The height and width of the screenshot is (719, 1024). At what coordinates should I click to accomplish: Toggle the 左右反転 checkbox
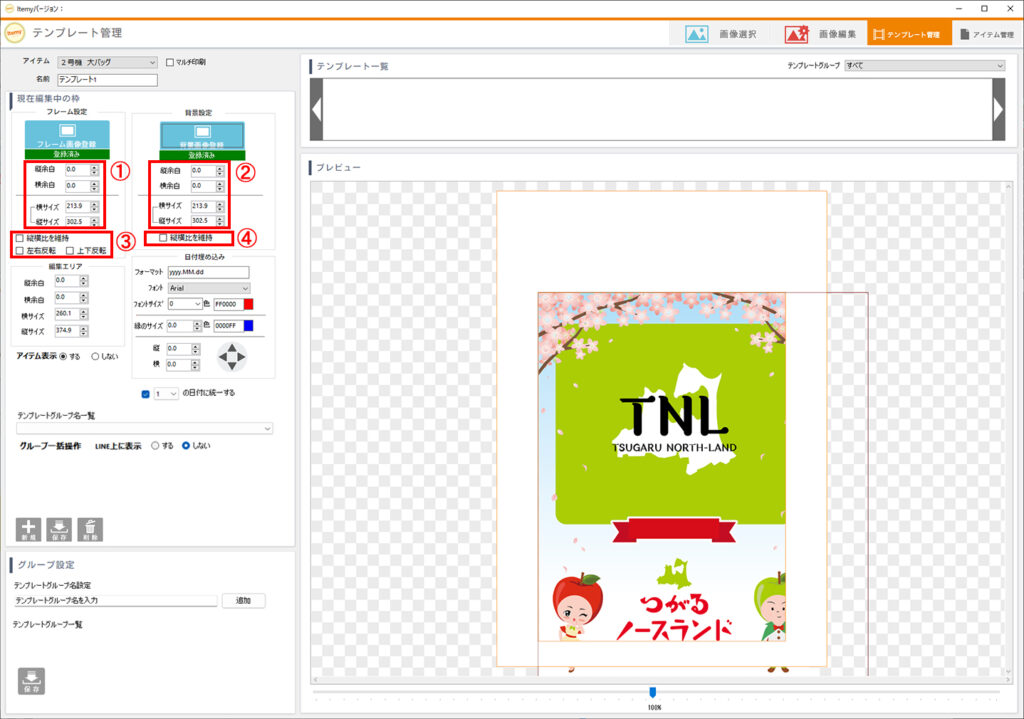[x=20, y=251]
